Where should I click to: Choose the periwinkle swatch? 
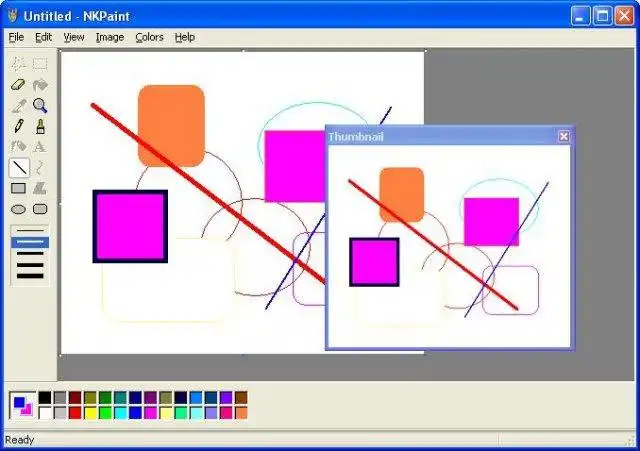tap(211, 413)
